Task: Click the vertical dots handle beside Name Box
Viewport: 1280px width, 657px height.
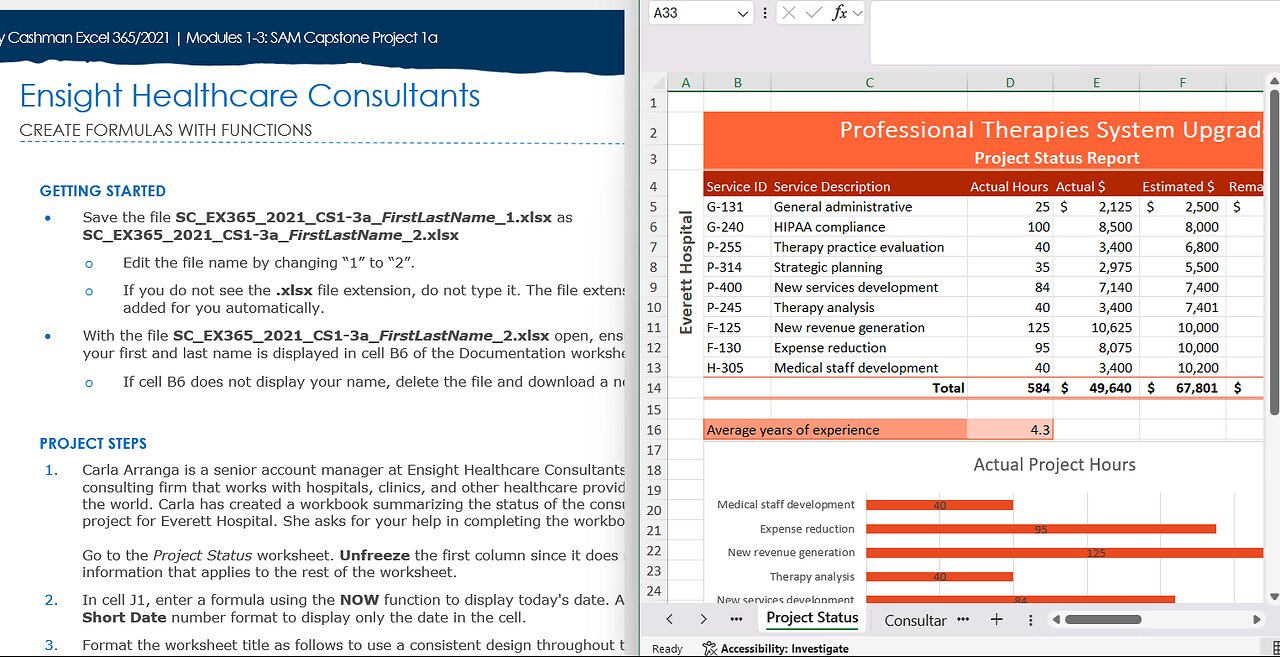Action: pos(765,13)
